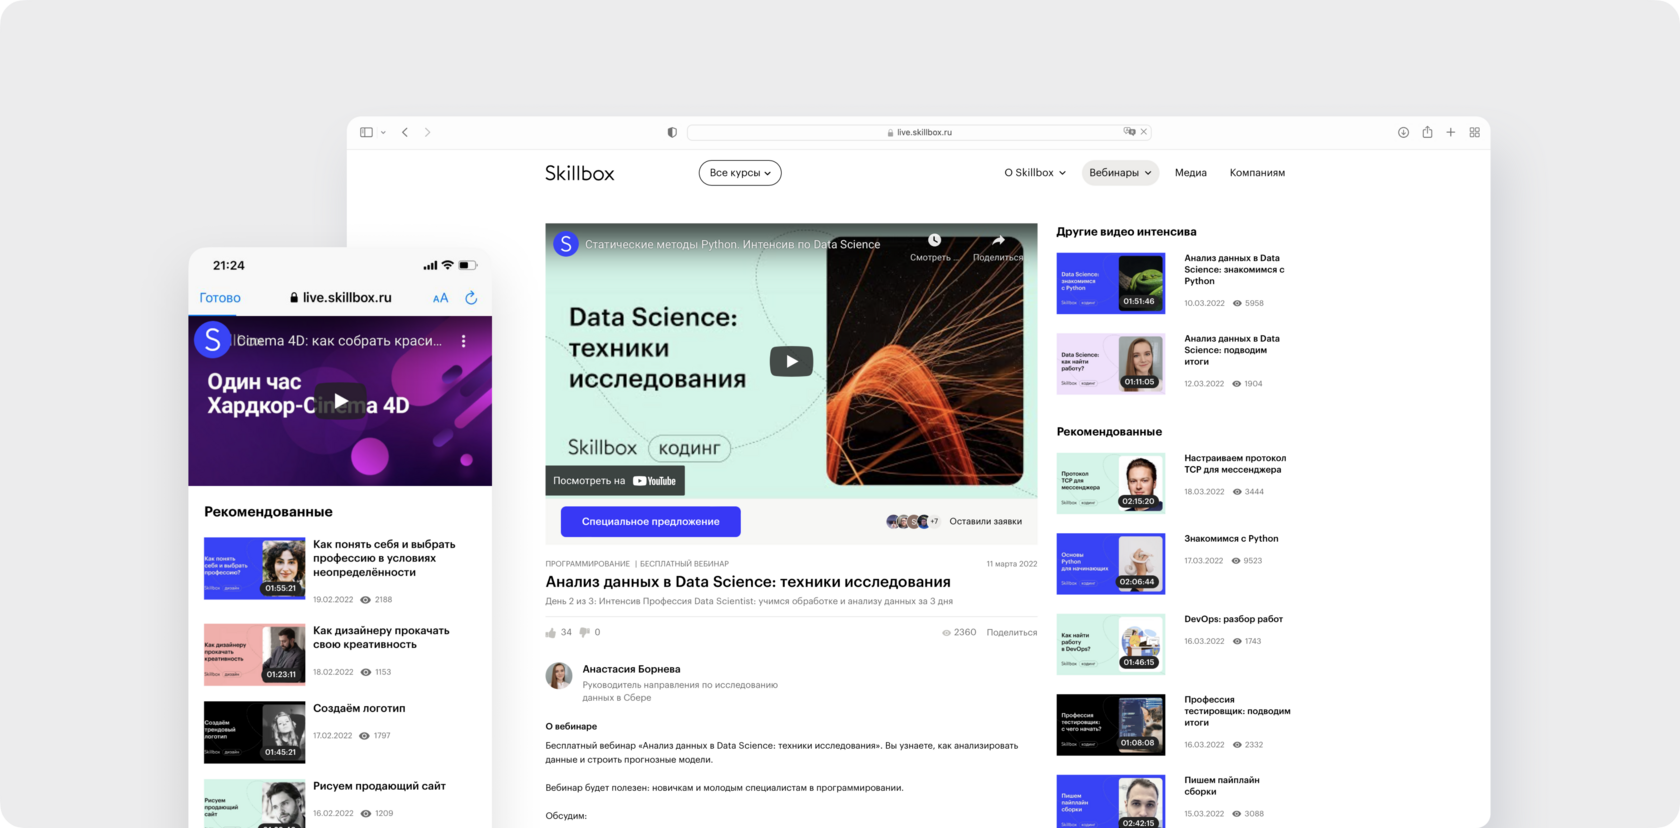
Task: Open DevOps: разбор работ thumbnail
Action: (x=1111, y=644)
